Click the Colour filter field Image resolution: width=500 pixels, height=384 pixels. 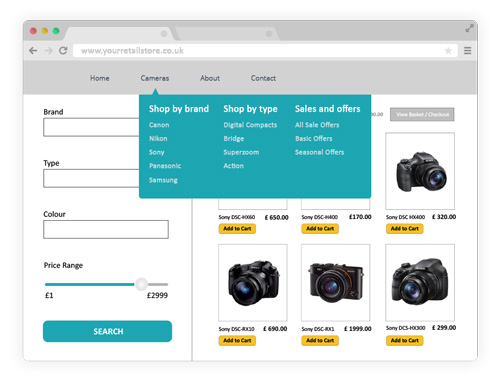pos(106,229)
